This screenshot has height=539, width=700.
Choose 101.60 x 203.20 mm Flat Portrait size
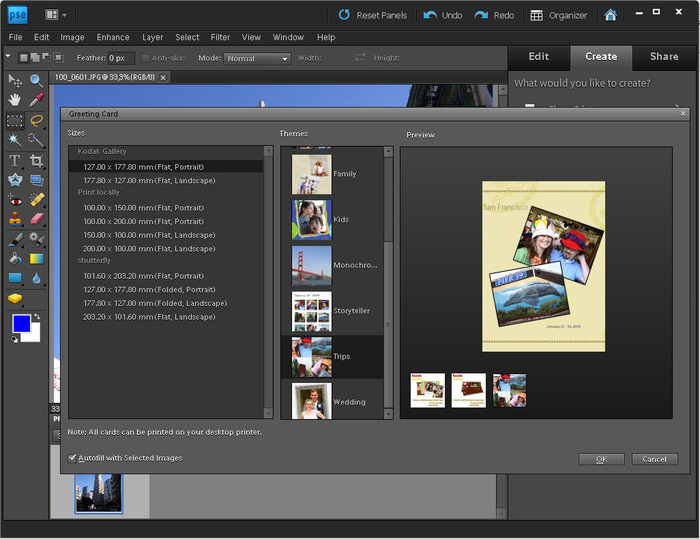coord(143,276)
